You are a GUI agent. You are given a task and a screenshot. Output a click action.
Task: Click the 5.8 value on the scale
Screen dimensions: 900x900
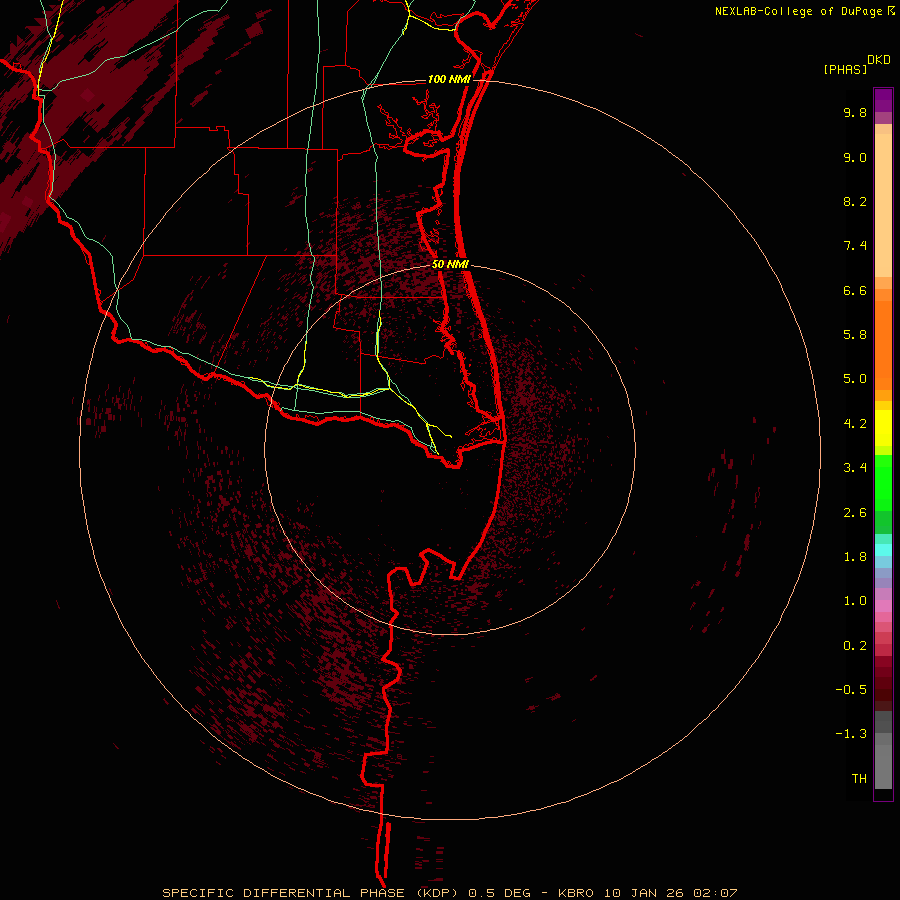tap(855, 335)
